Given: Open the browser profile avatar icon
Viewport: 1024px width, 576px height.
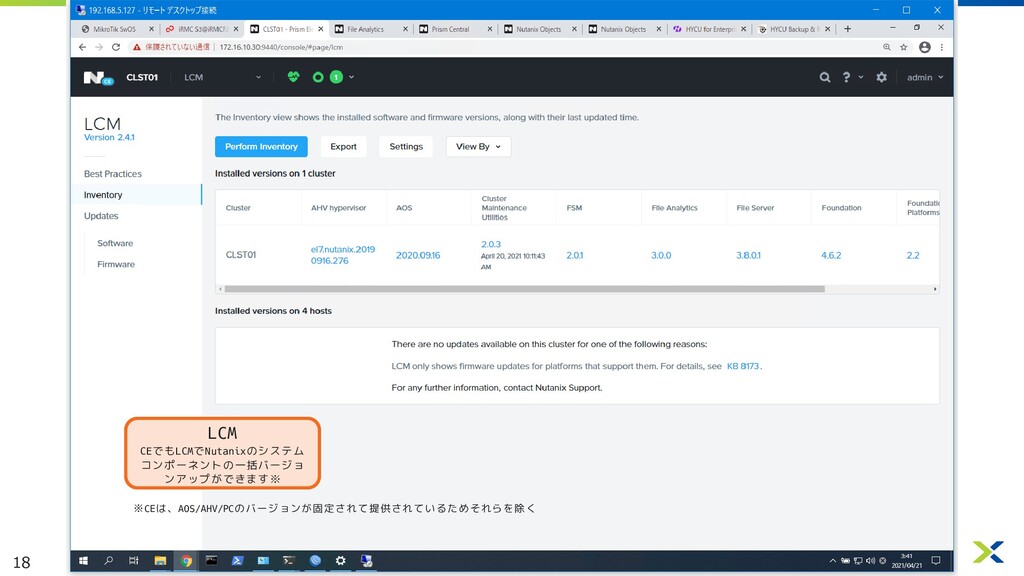Looking at the screenshot, I should click(x=925, y=47).
